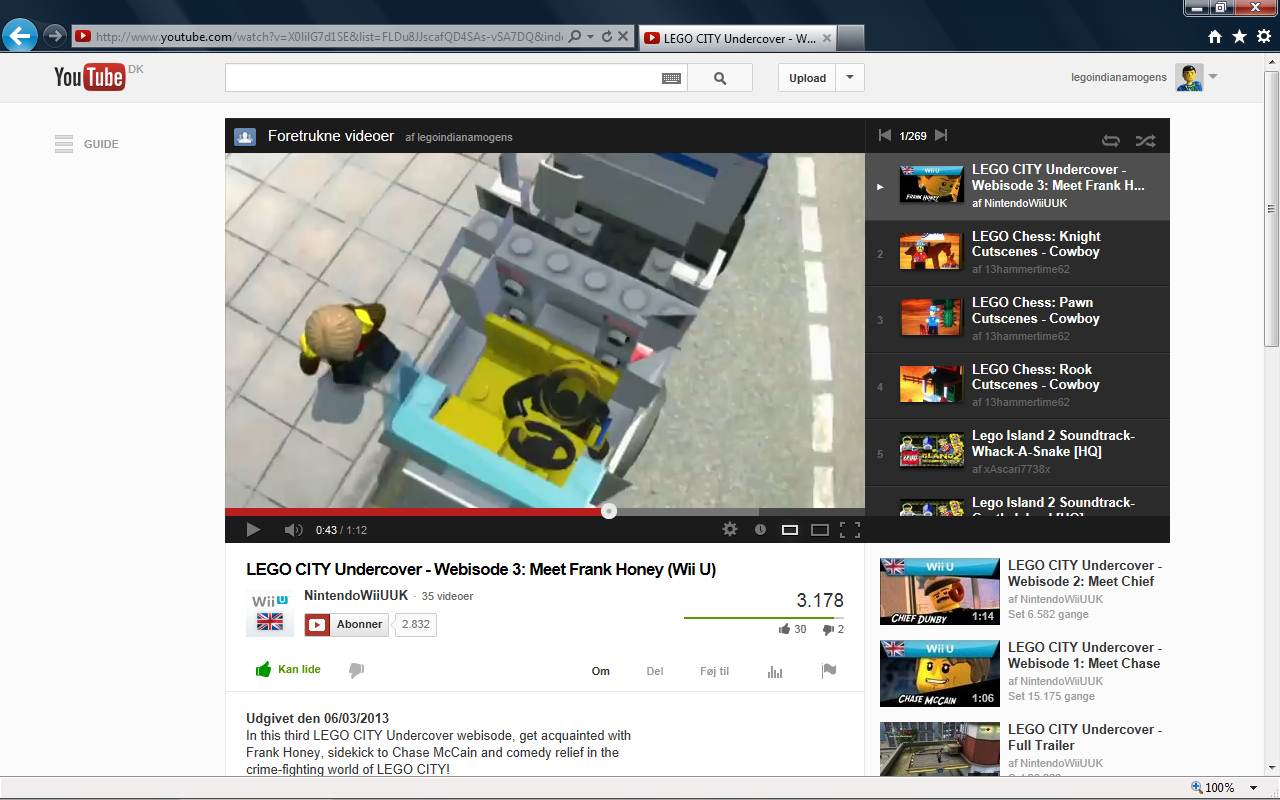The image size is (1280, 800).
Task: Click the browser forward arrow button
Action: (x=55, y=36)
